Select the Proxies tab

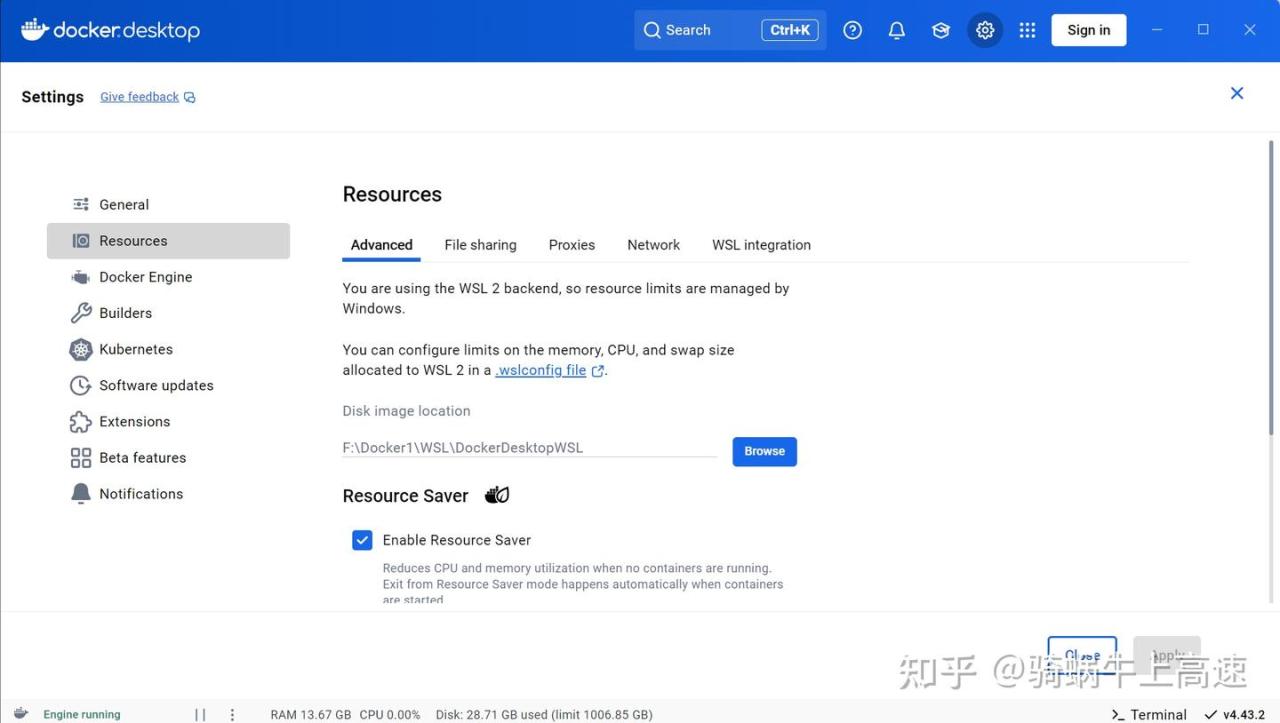(x=571, y=245)
